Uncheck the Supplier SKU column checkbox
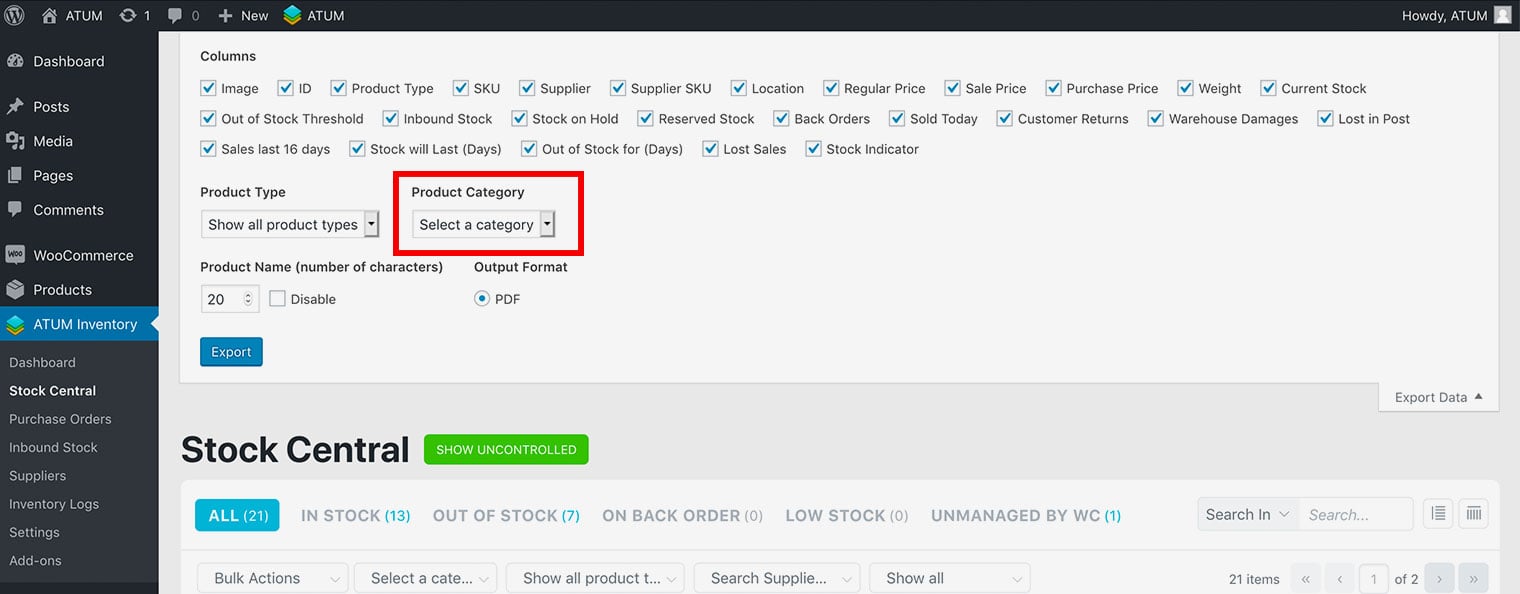The height and width of the screenshot is (594, 1520). click(x=618, y=88)
